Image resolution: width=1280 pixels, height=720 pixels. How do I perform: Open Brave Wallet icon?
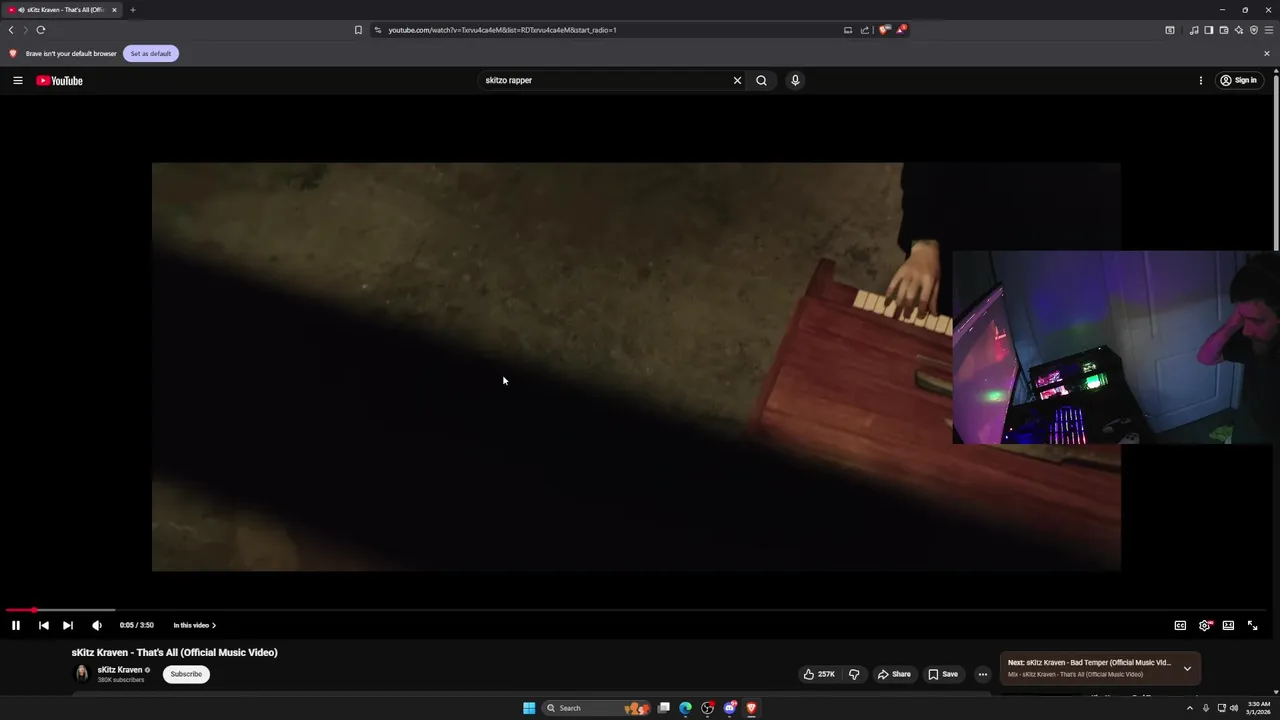point(1224,30)
